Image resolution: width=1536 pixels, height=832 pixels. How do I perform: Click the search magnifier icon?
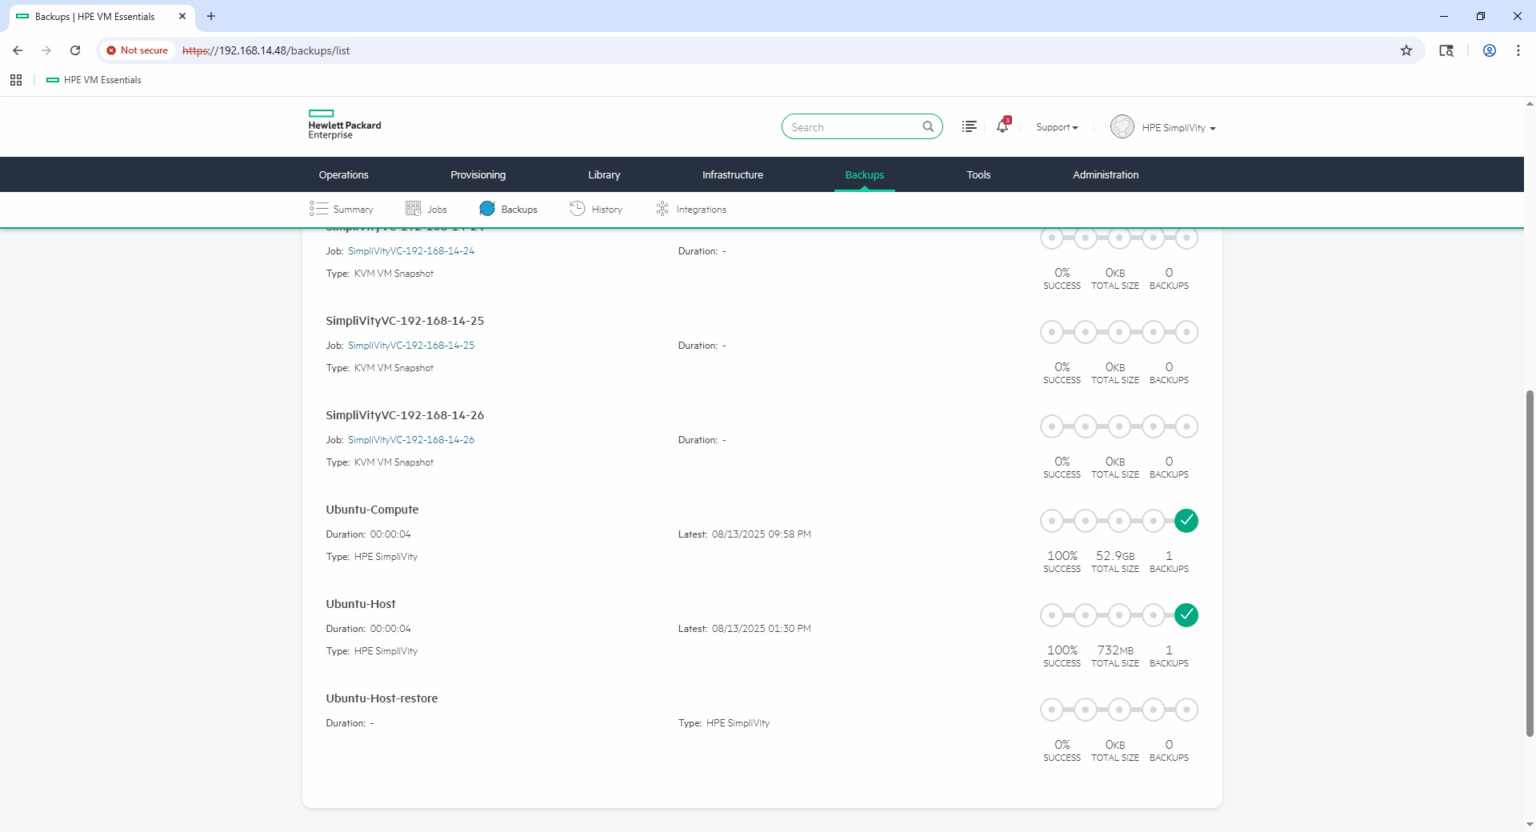pyautogui.click(x=928, y=127)
